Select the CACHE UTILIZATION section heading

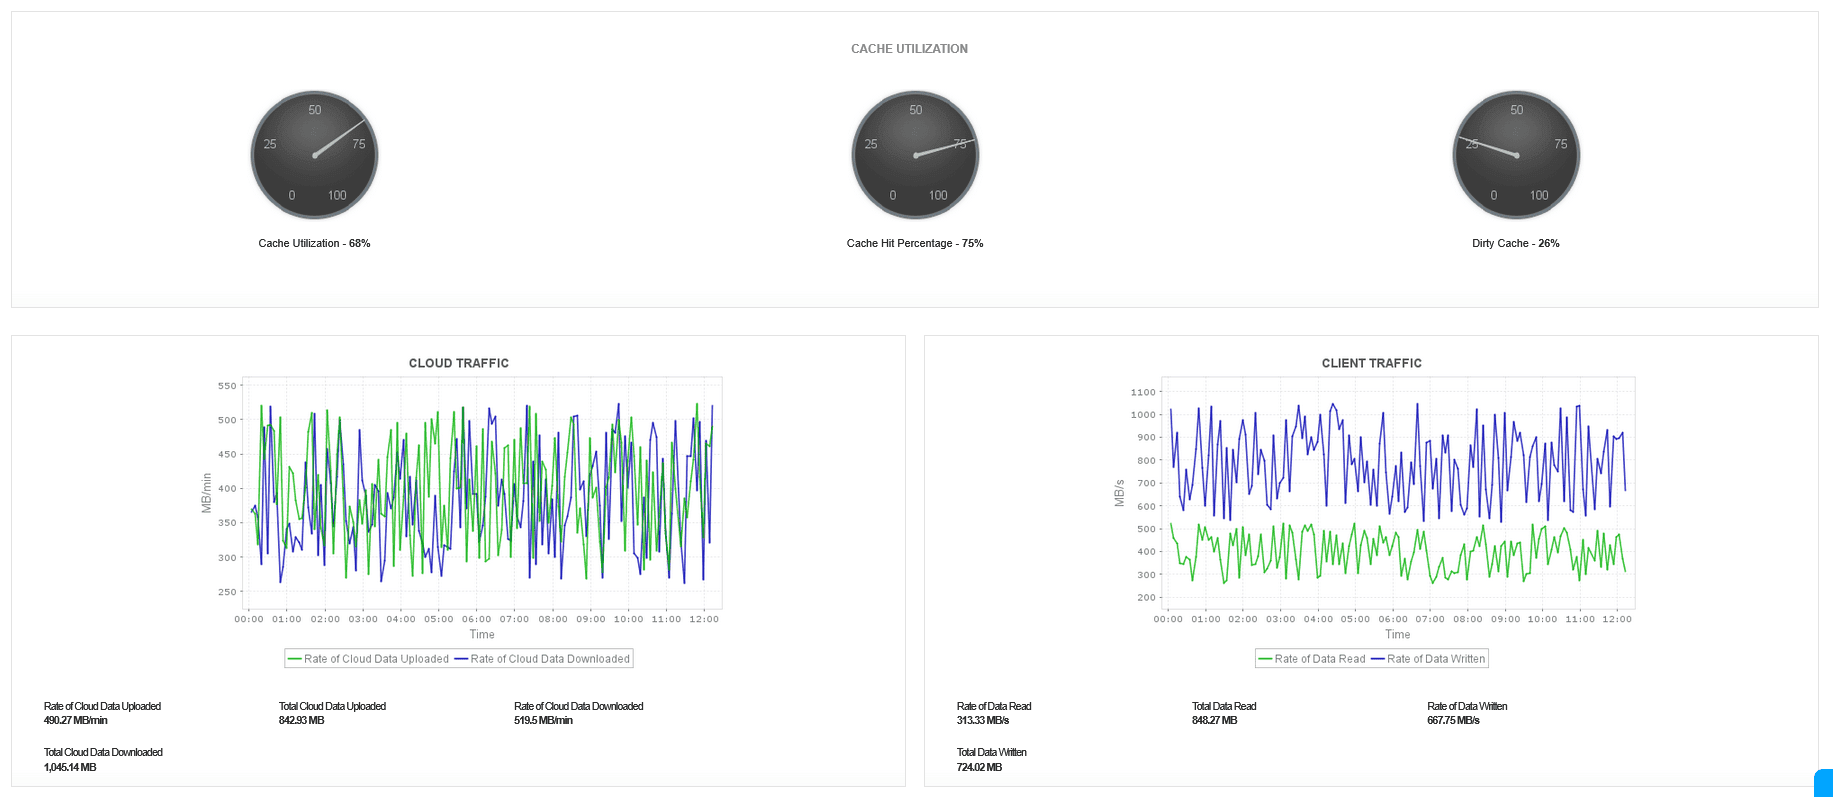909,49
